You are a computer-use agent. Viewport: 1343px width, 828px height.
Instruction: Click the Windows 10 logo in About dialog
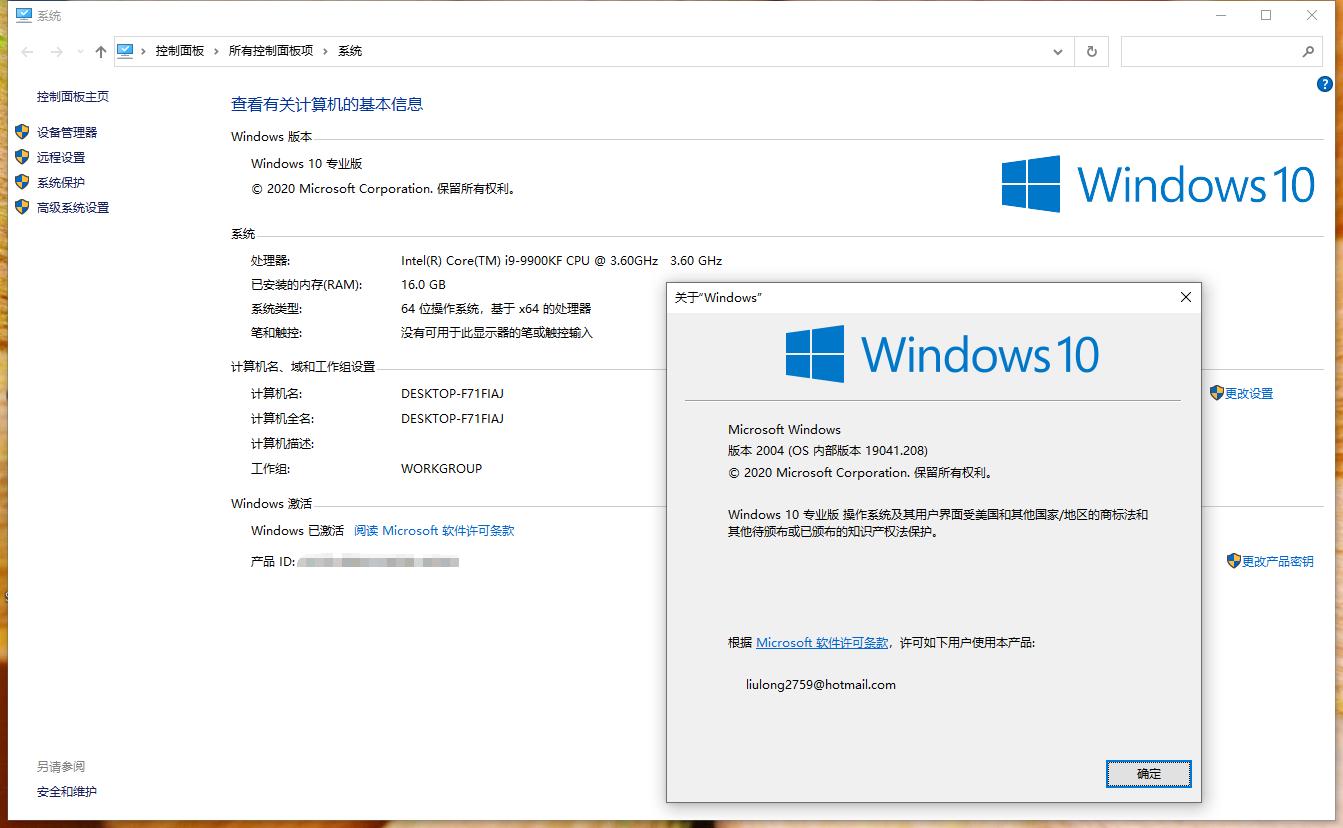tap(942, 354)
